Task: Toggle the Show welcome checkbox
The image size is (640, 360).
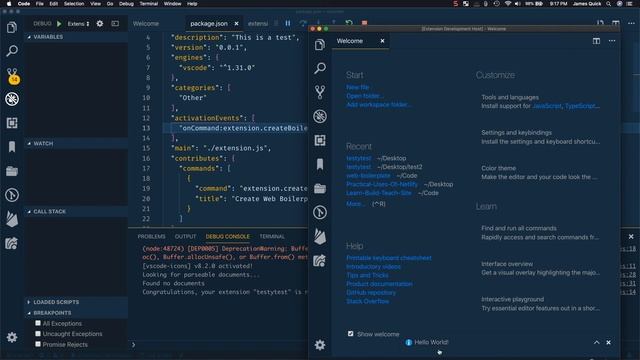Action: [351, 333]
